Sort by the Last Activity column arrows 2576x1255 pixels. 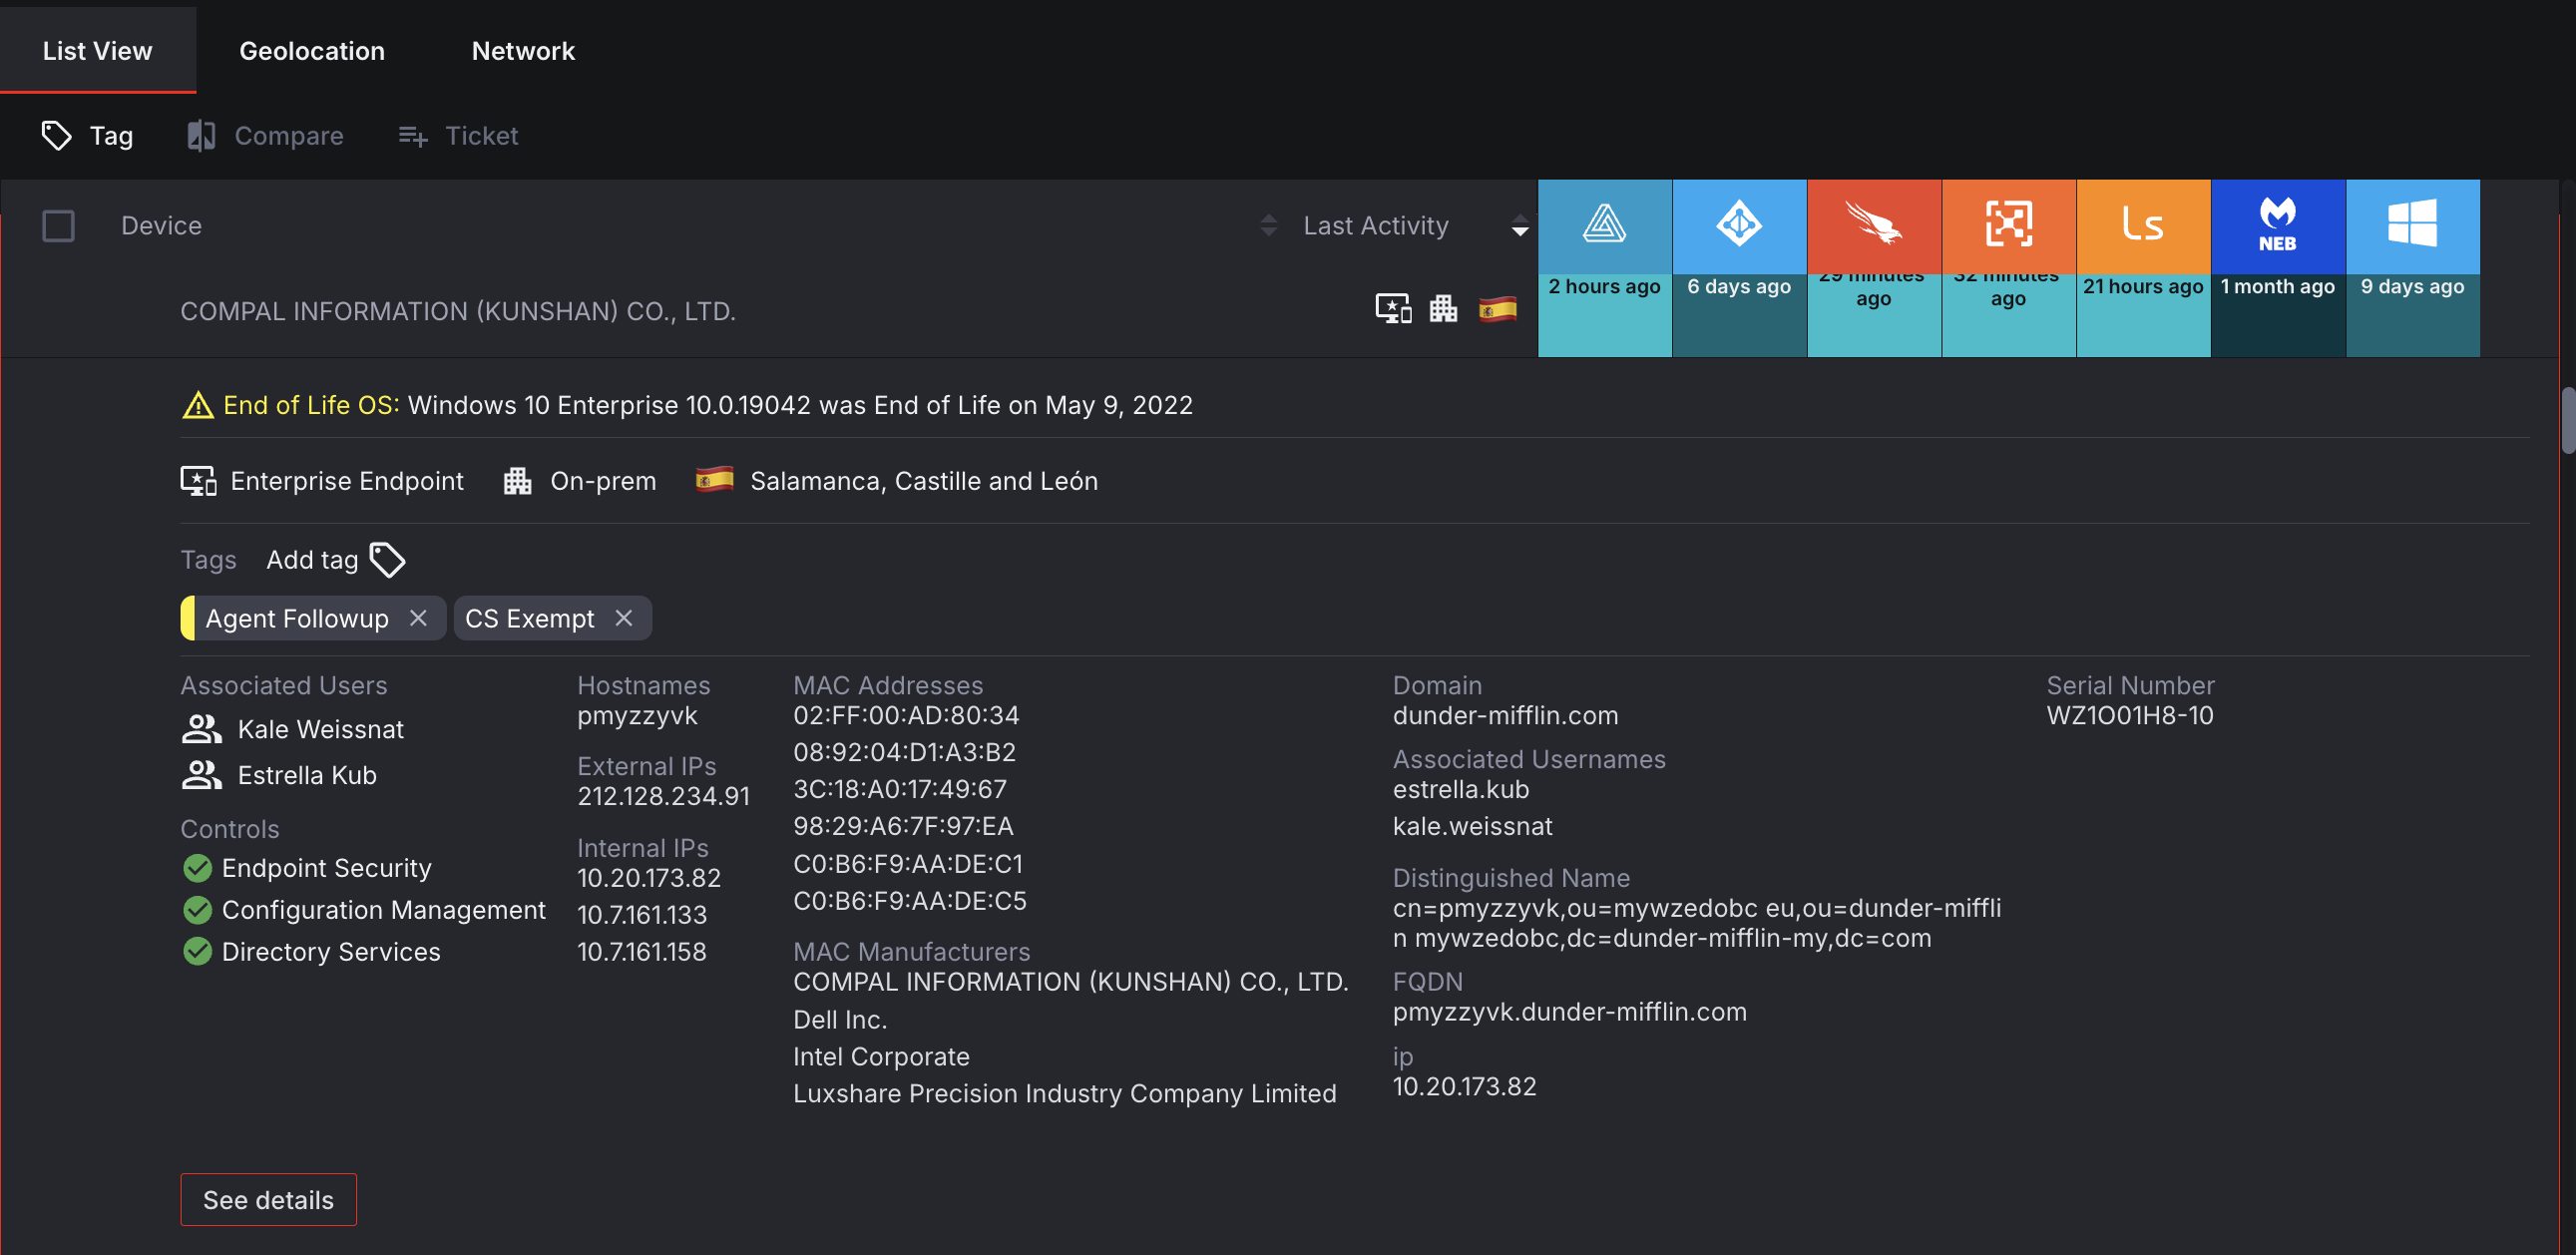(x=1519, y=225)
